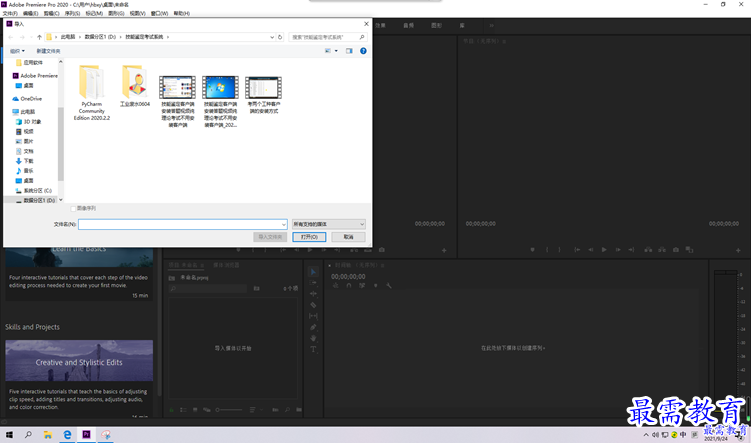The width and height of the screenshot is (751, 443).
Task: Open Comparison View in Program monitor
Action: point(689,250)
